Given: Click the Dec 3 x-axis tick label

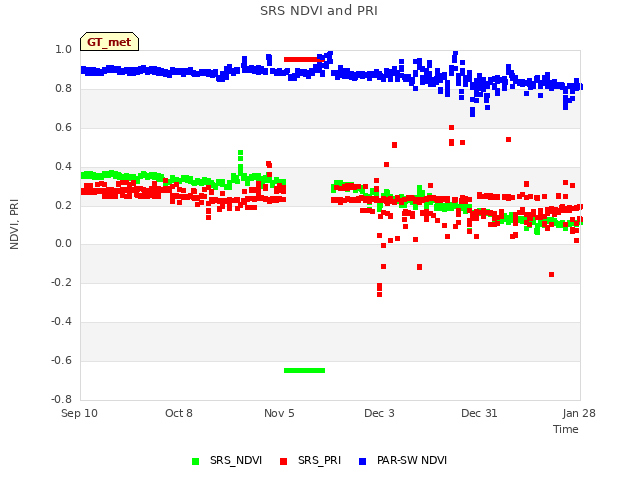Looking at the screenshot, I should [x=379, y=413].
